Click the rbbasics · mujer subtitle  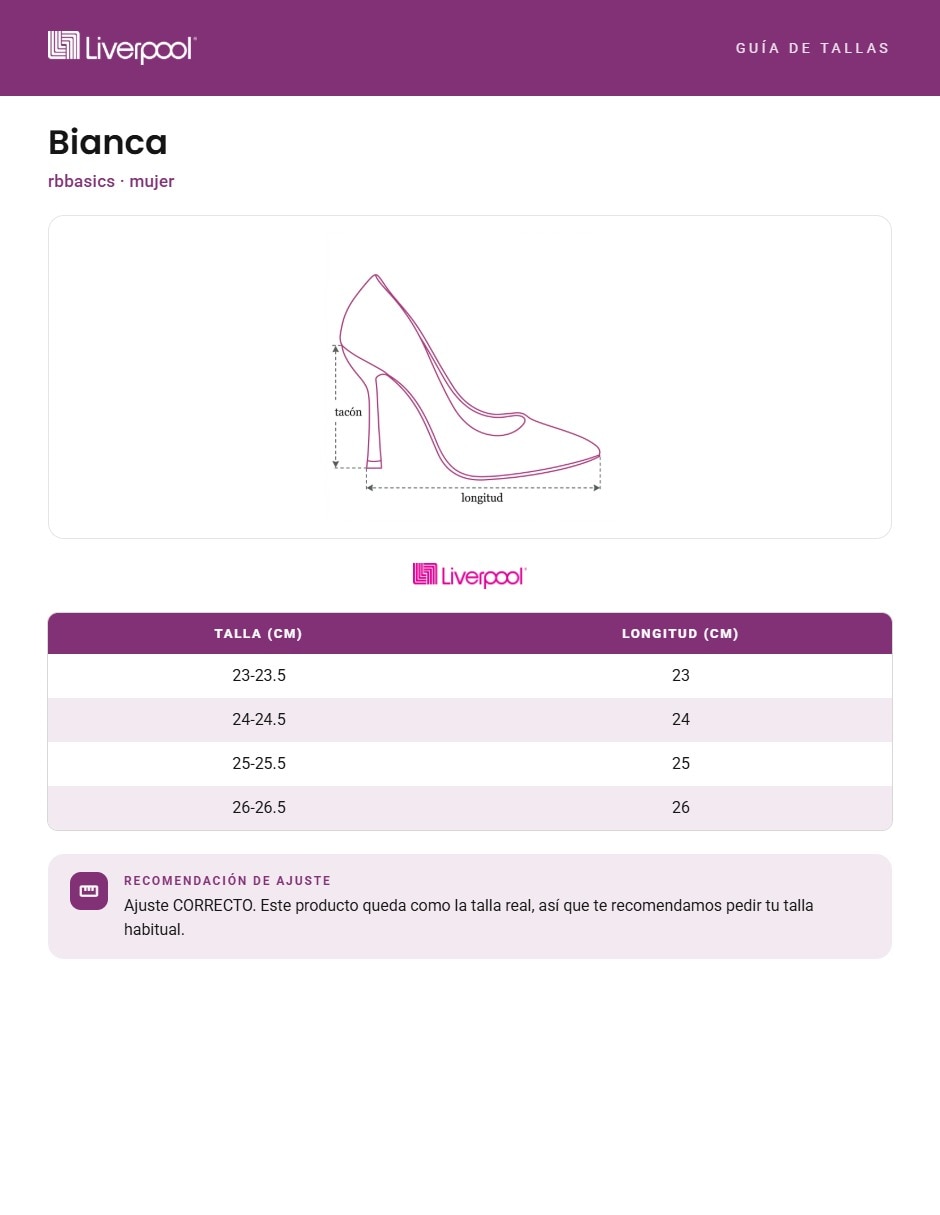111,182
